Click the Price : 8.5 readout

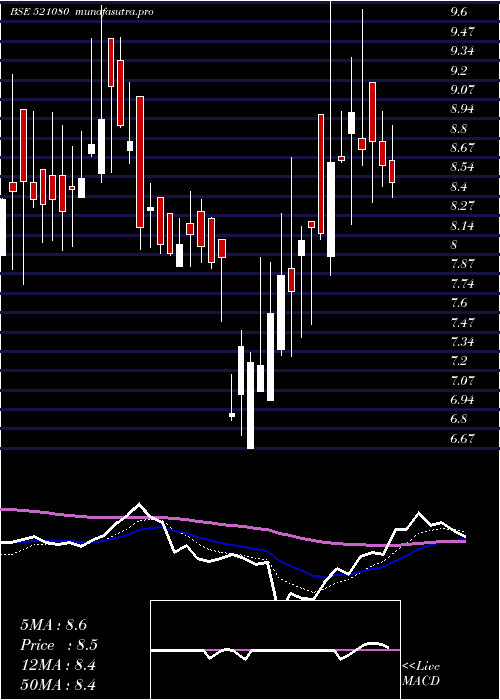coord(59,645)
